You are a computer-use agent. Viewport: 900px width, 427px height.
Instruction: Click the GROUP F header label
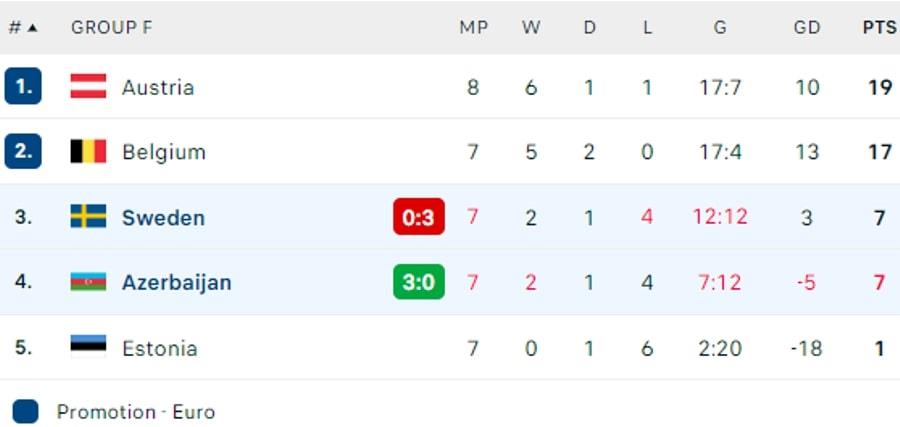coord(111,28)
